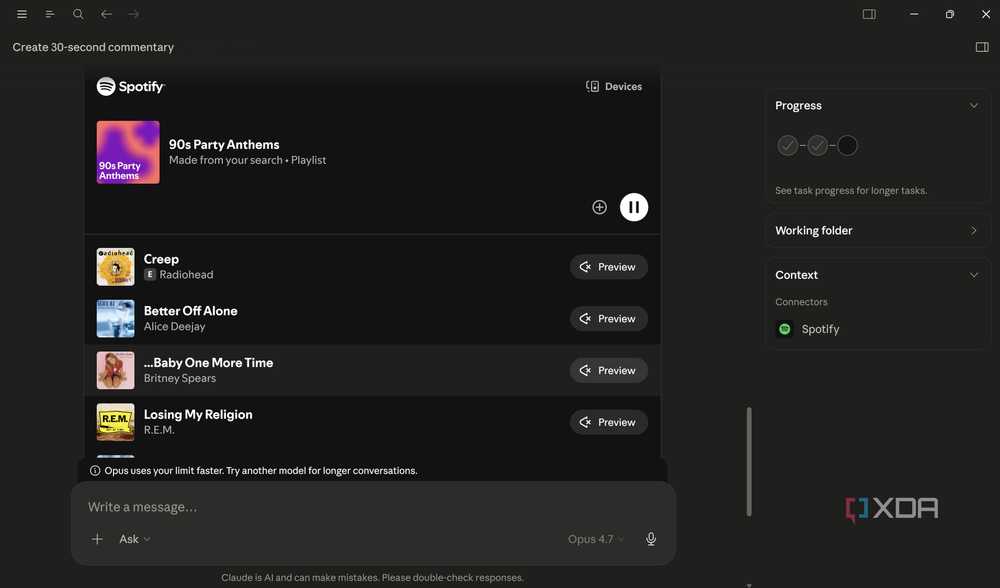
Task: Click the conversation scrollbar thumb
Action: tap(749, 461)
